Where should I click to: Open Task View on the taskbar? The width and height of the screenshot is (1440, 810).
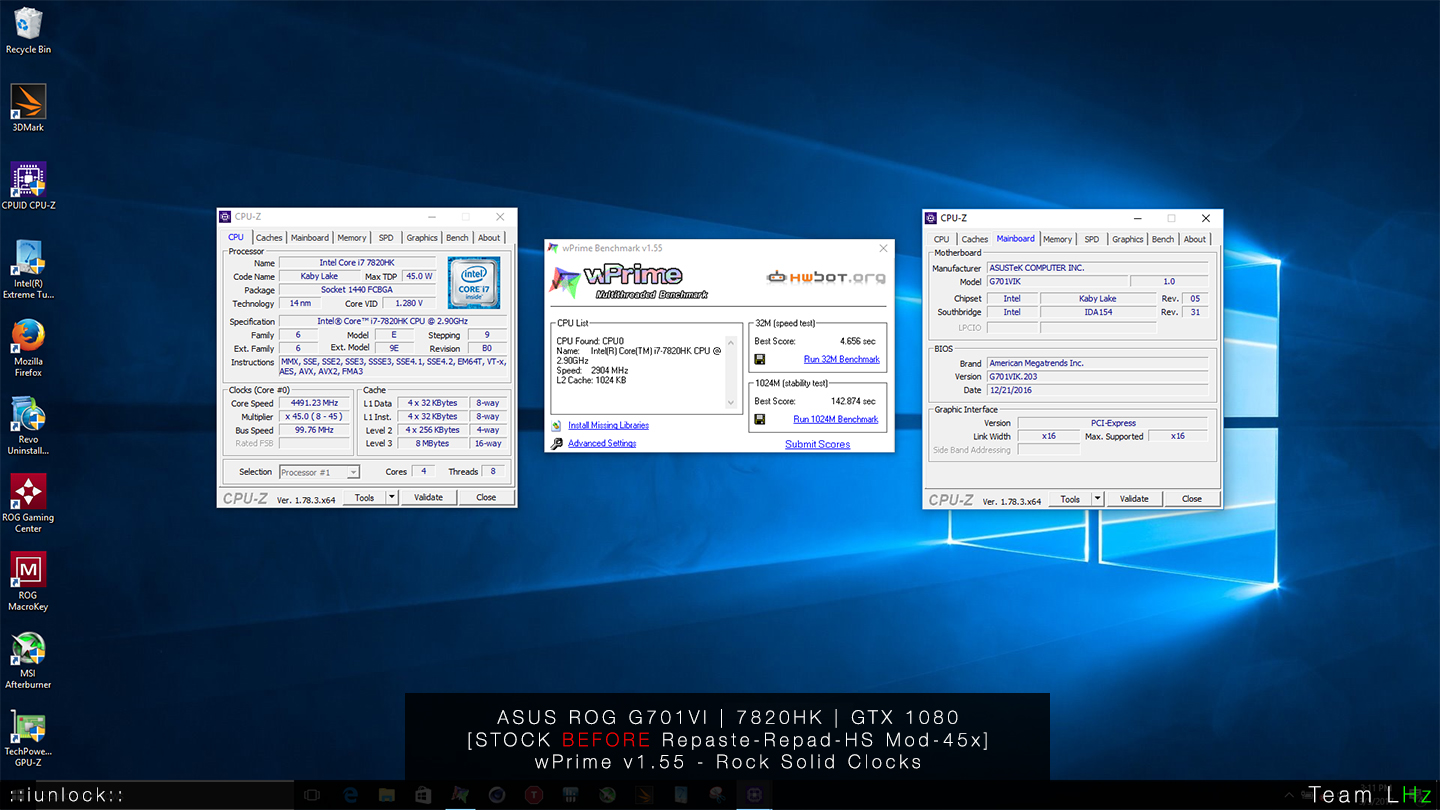(311, 795)
